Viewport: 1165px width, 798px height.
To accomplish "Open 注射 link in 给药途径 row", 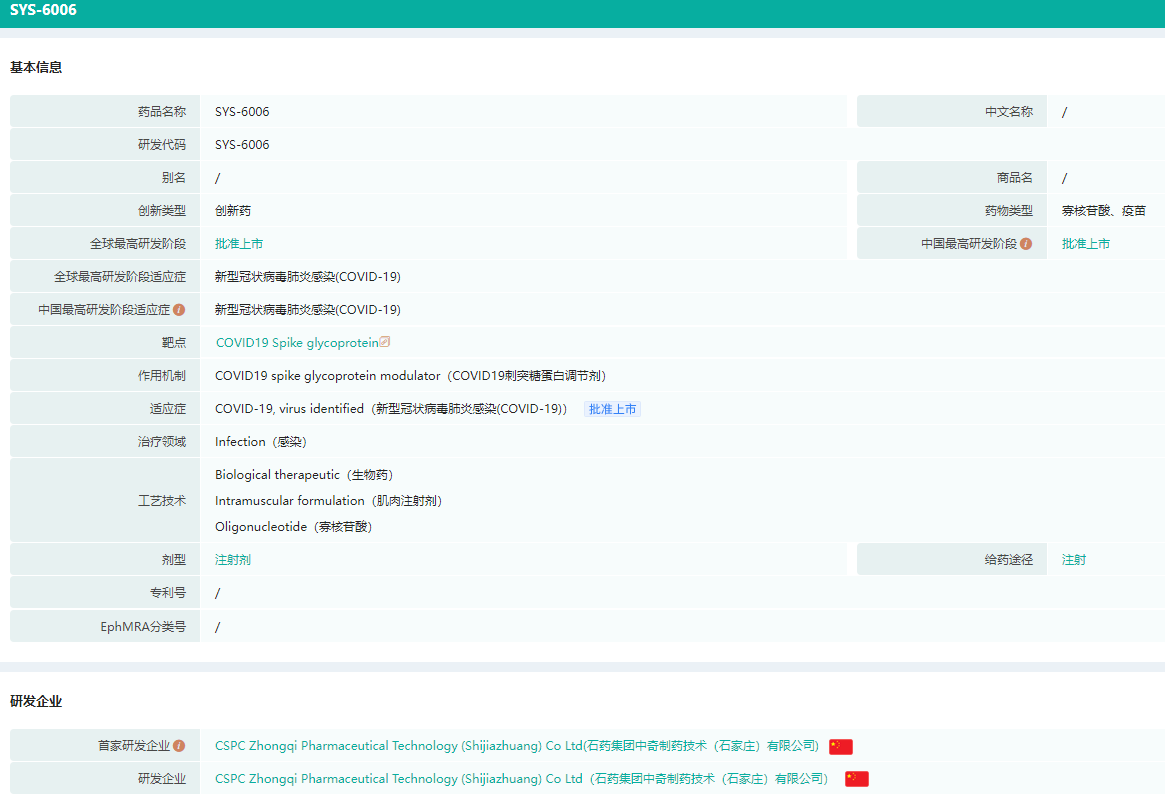I will [x=1074, y=560].
